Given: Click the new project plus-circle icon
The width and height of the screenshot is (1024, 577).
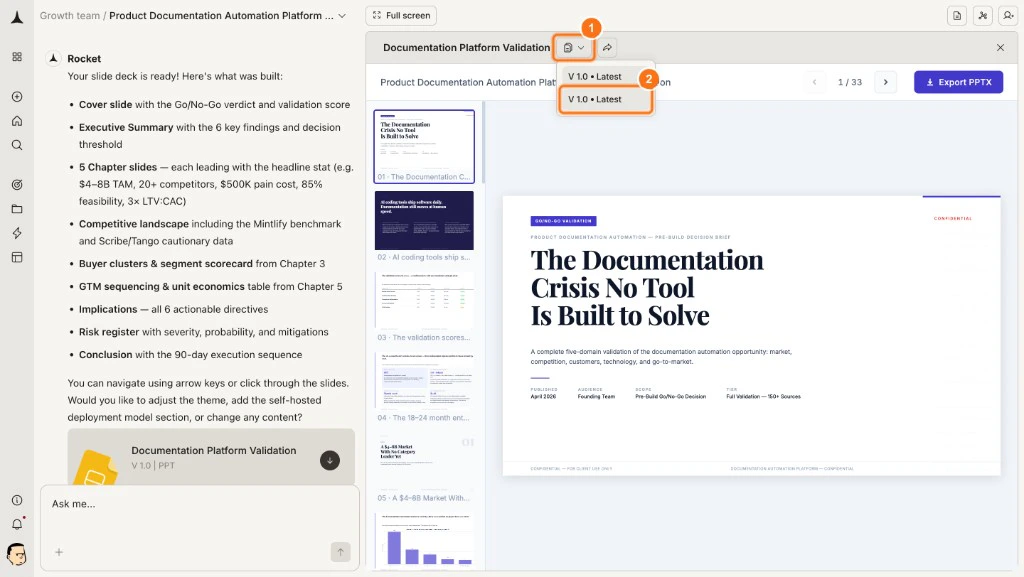Looking at the screenshot, I should pyautogui.click(x=17, y=97).
